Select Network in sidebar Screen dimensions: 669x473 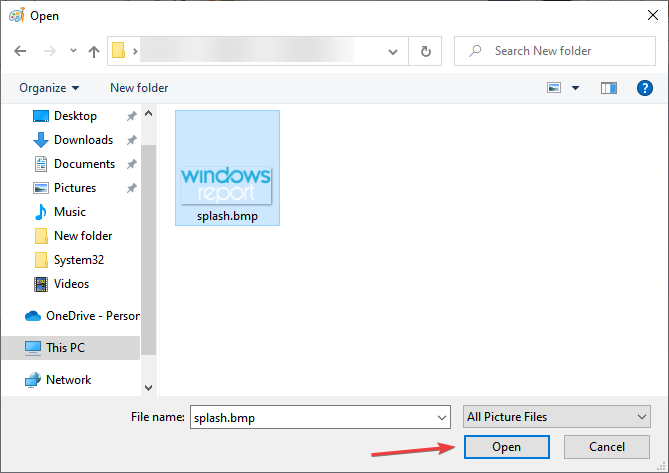click(68, 380)
